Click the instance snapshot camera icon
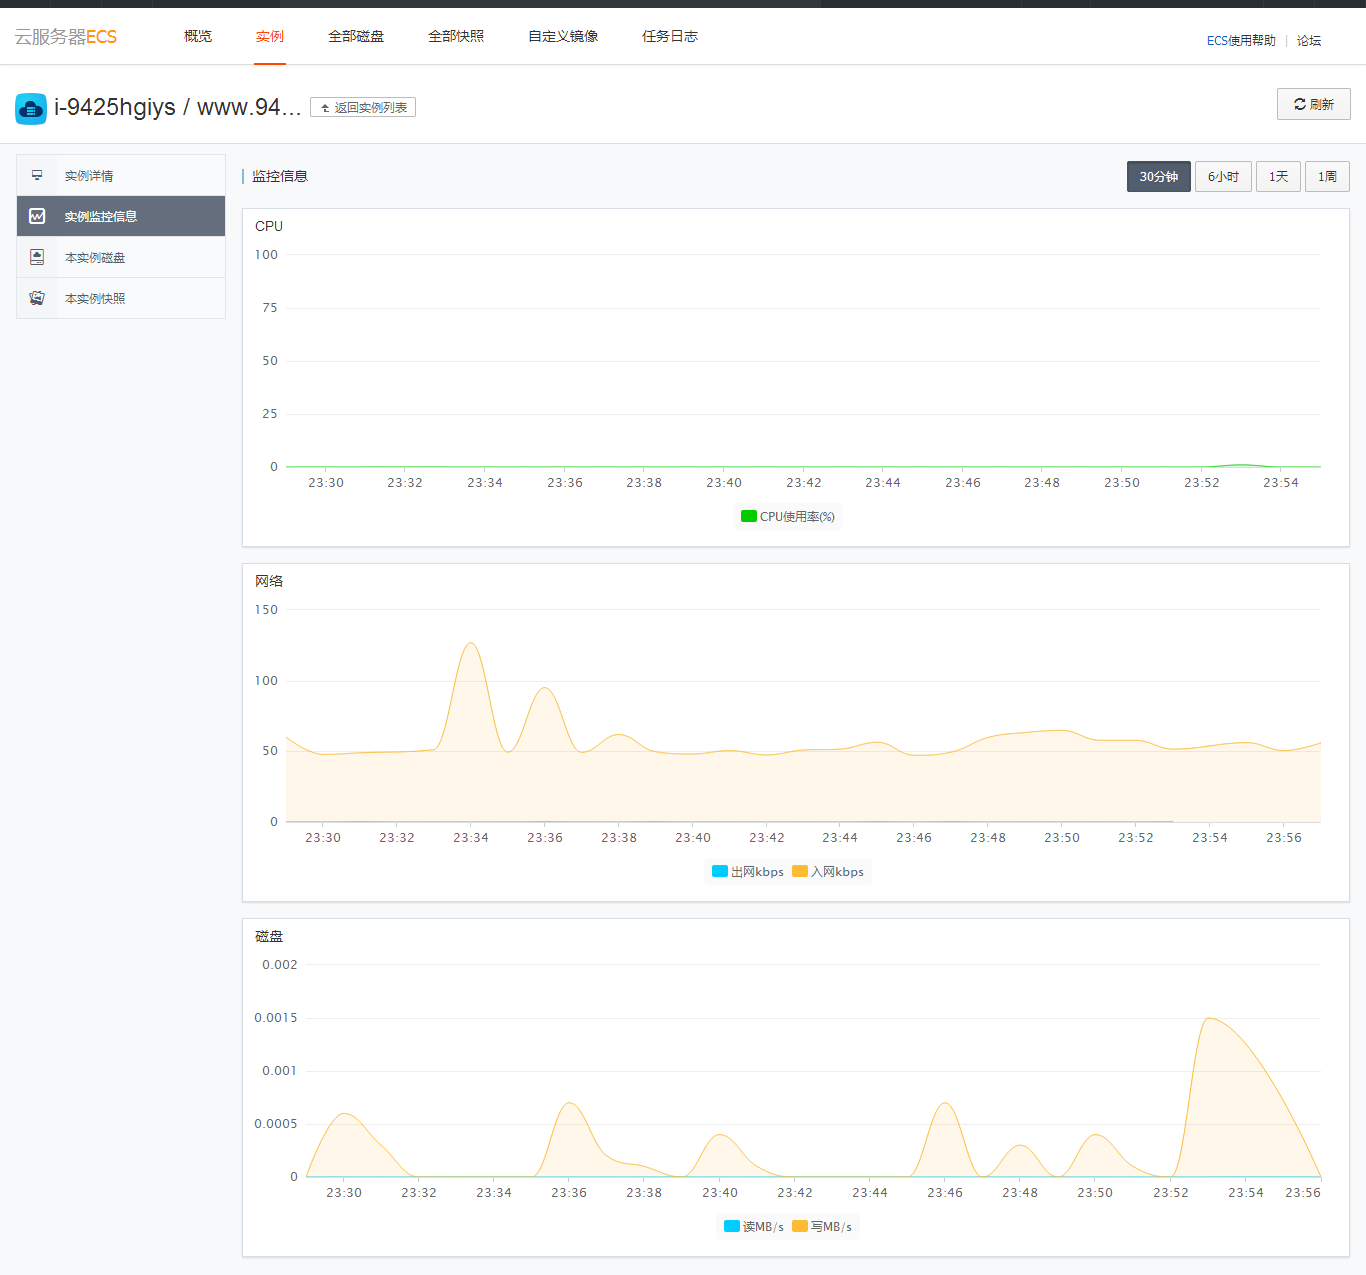Viewport: 1366px width, 1275px height. click(x=37, y=298)
